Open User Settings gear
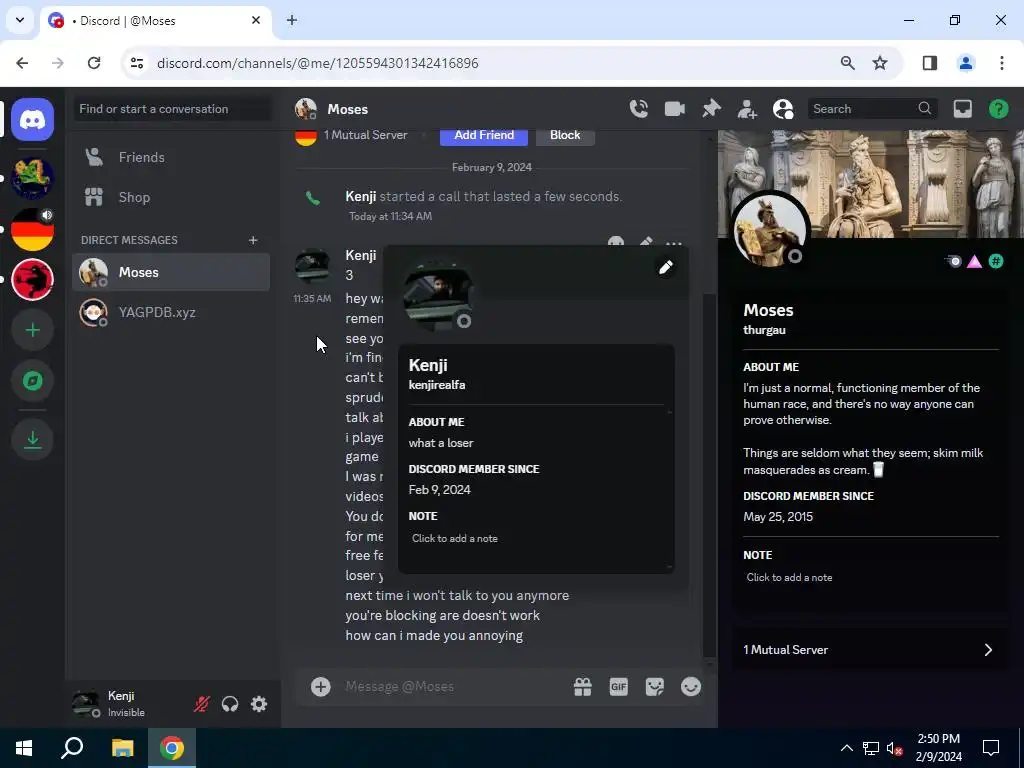Viewport: 1024px width, 768px height. (x=259, y=704)
